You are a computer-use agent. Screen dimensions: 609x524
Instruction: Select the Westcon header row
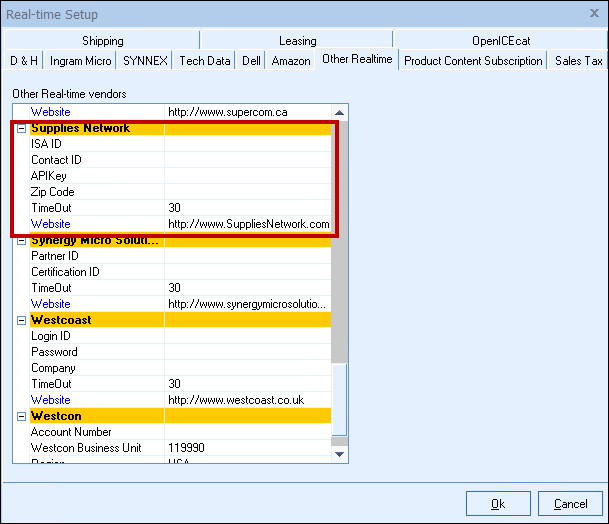(180, 416)
